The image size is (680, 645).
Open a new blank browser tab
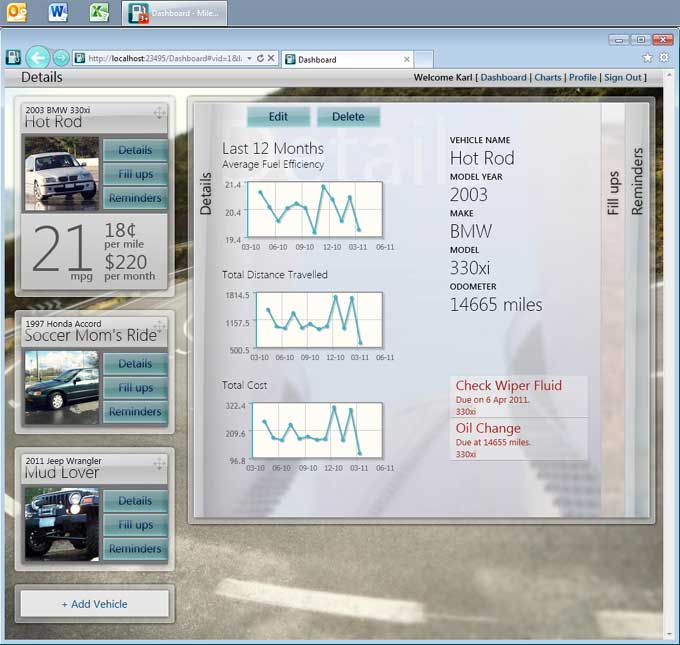424,59
